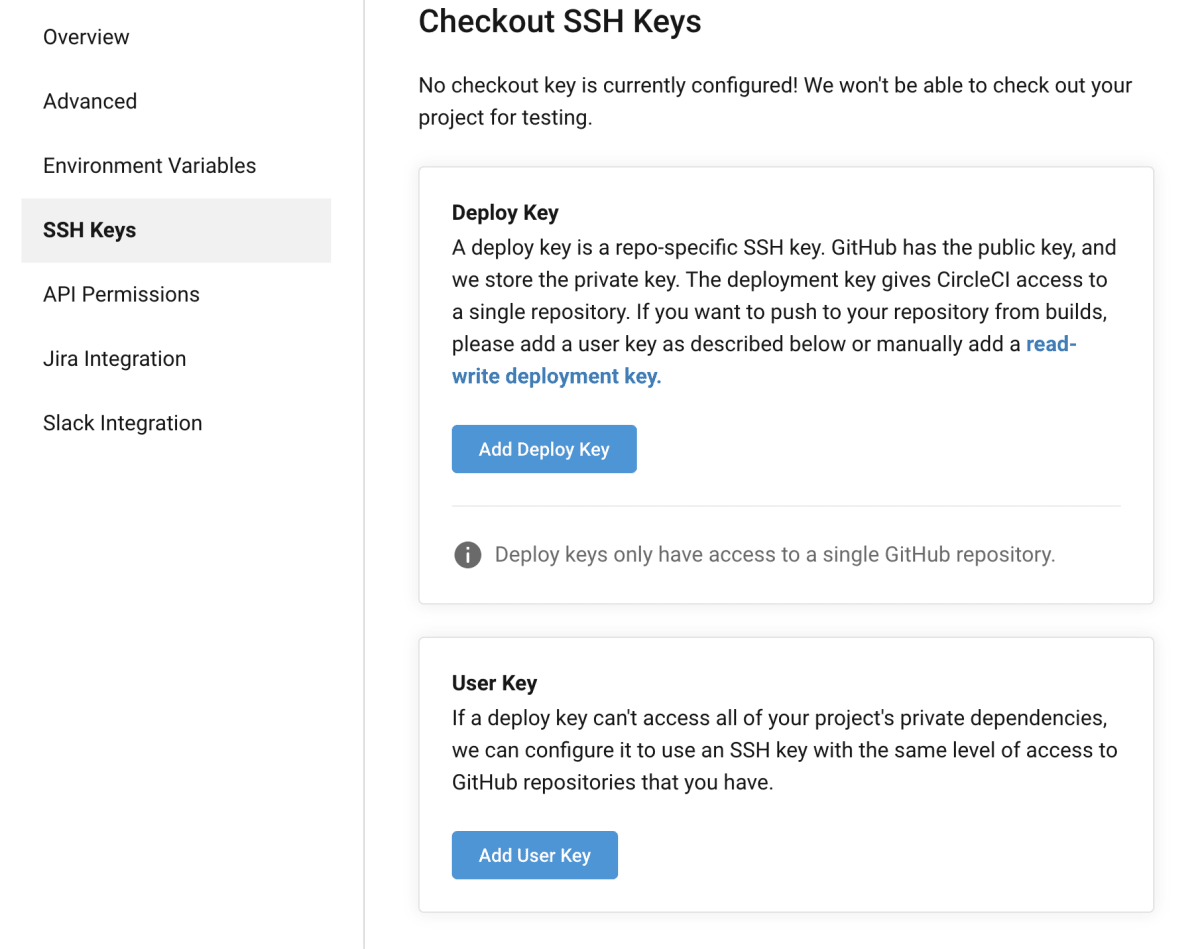This screenshot has width=1200, height=949.
Task: Navigate to API Permissions
Action: pos(121,294)
